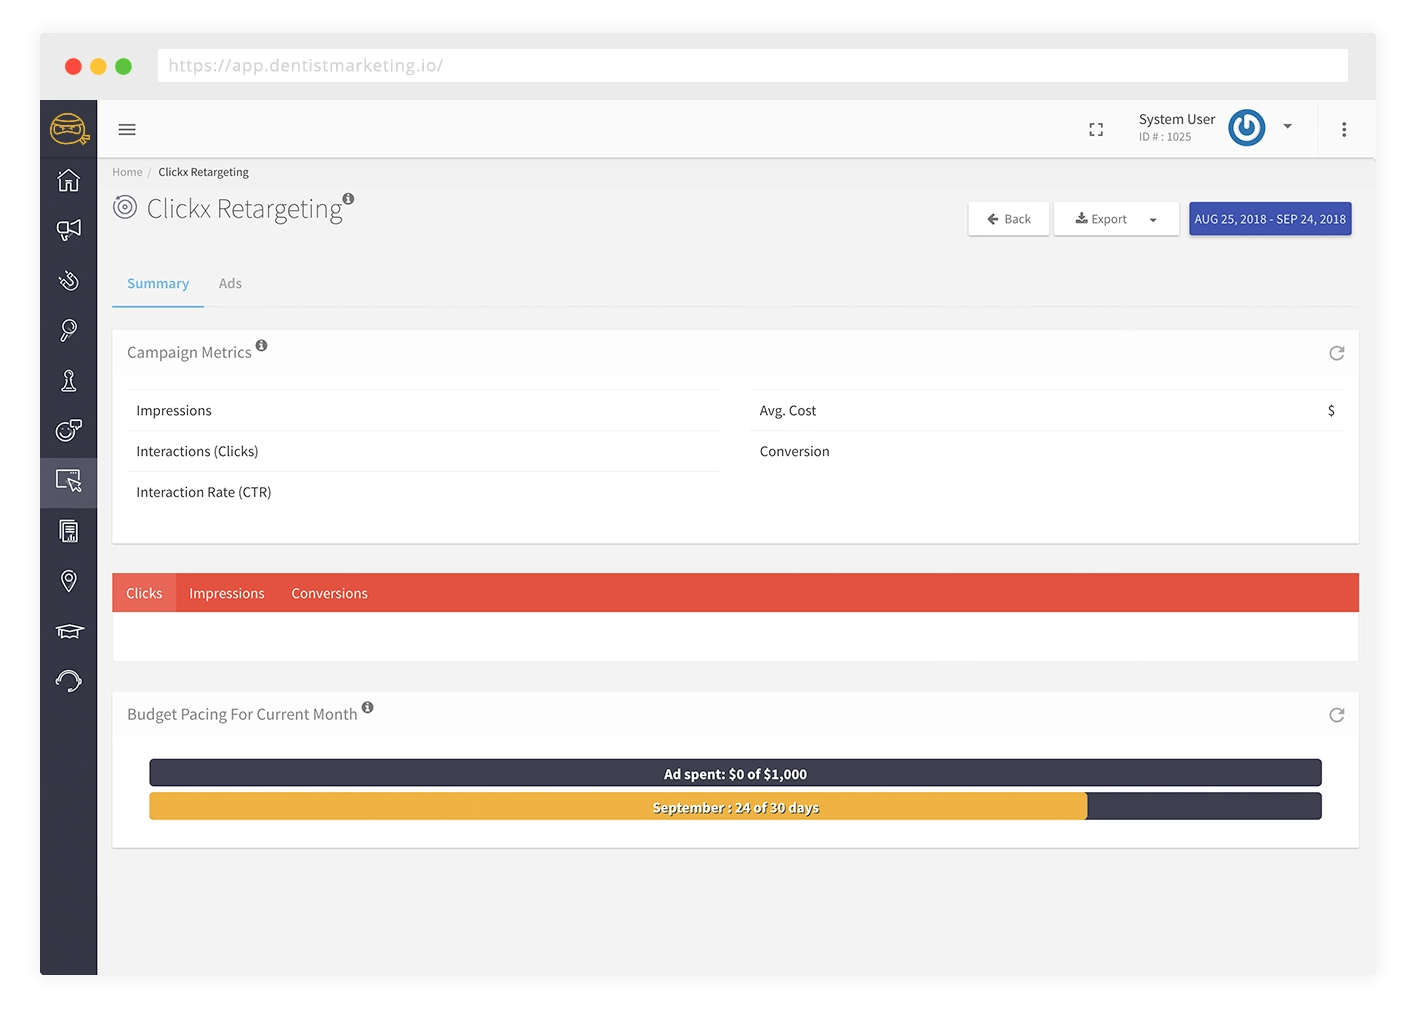Click info icon beside Clickx Retargeting title
Image resolution: width=1416 pixels, height=1017 pixels.
click(x=348, y=198)
